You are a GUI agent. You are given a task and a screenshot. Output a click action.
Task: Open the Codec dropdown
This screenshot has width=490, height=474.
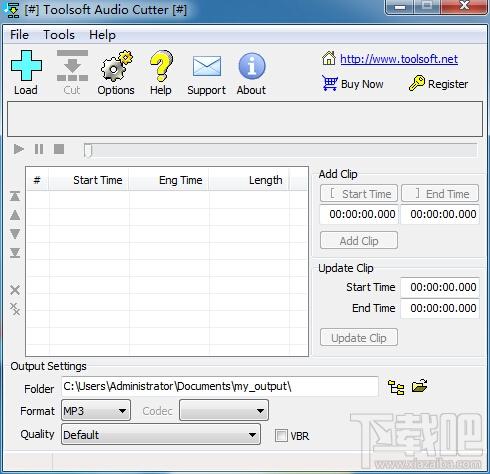point(224,411)
